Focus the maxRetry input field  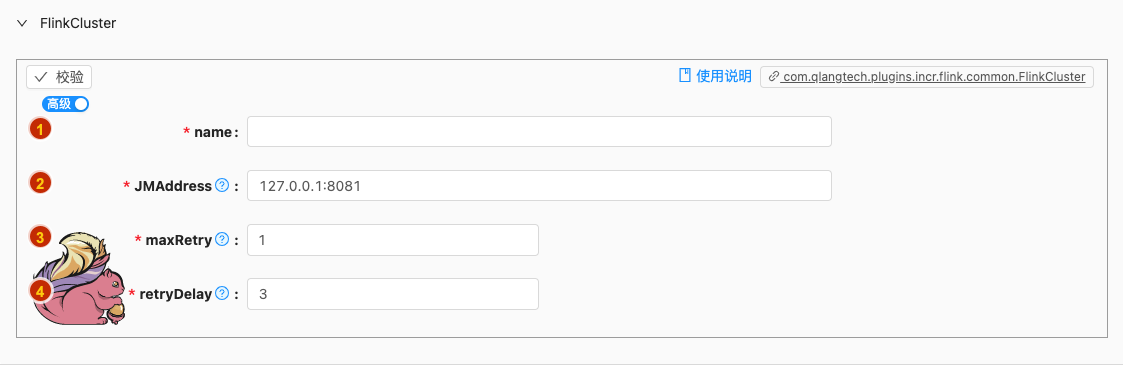[x=393, y=240]
